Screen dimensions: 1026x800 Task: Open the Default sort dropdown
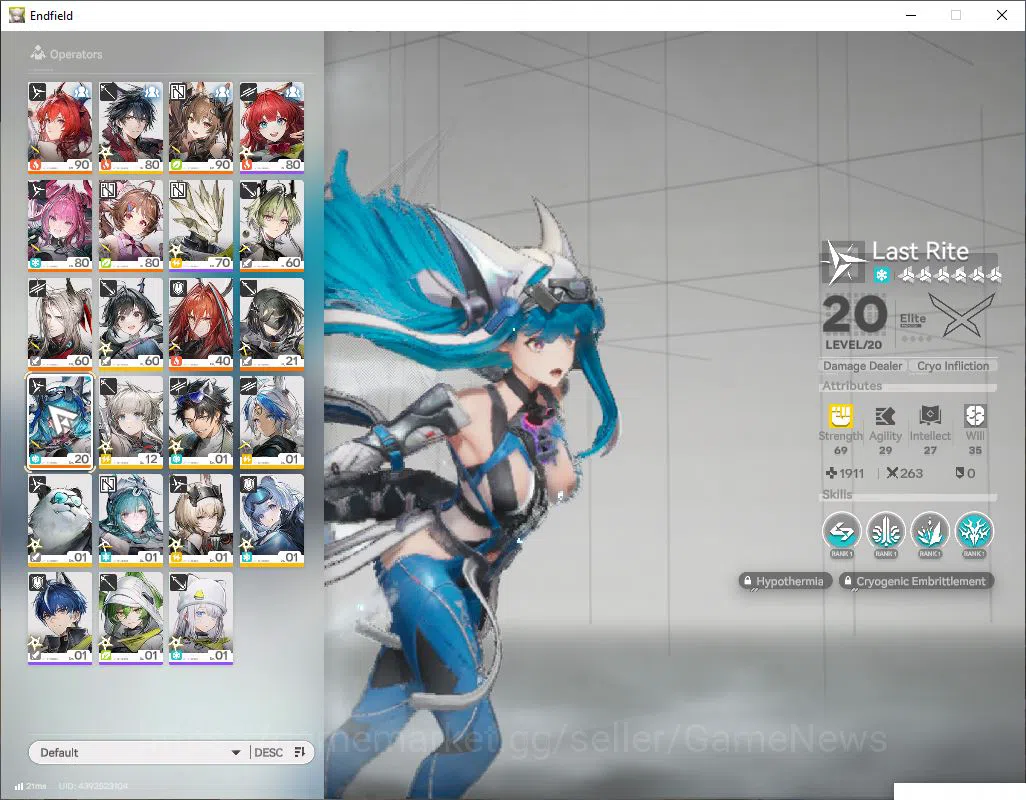[139, 752]
